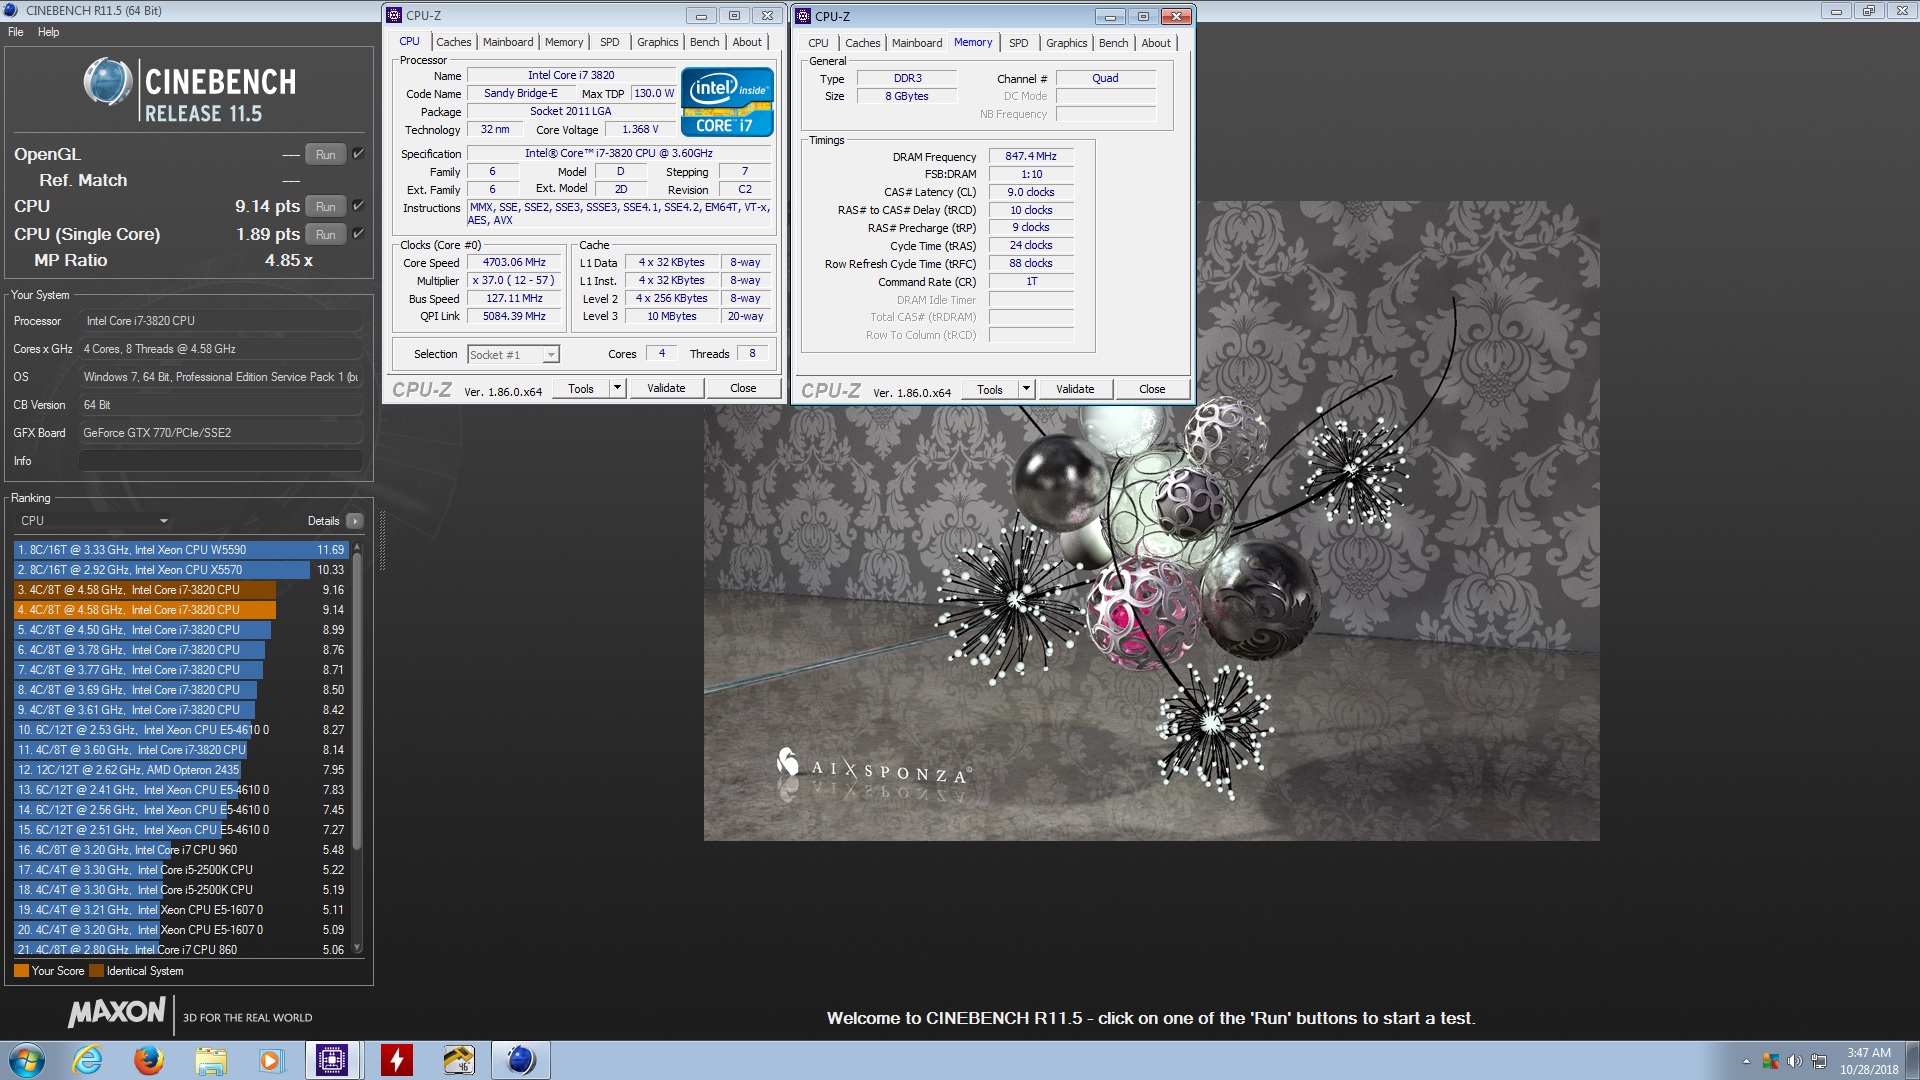This screenshot has width=1920, height=1080.
Task: Select ranking entry Xeon CPU W5590
Action: (181, 550)
